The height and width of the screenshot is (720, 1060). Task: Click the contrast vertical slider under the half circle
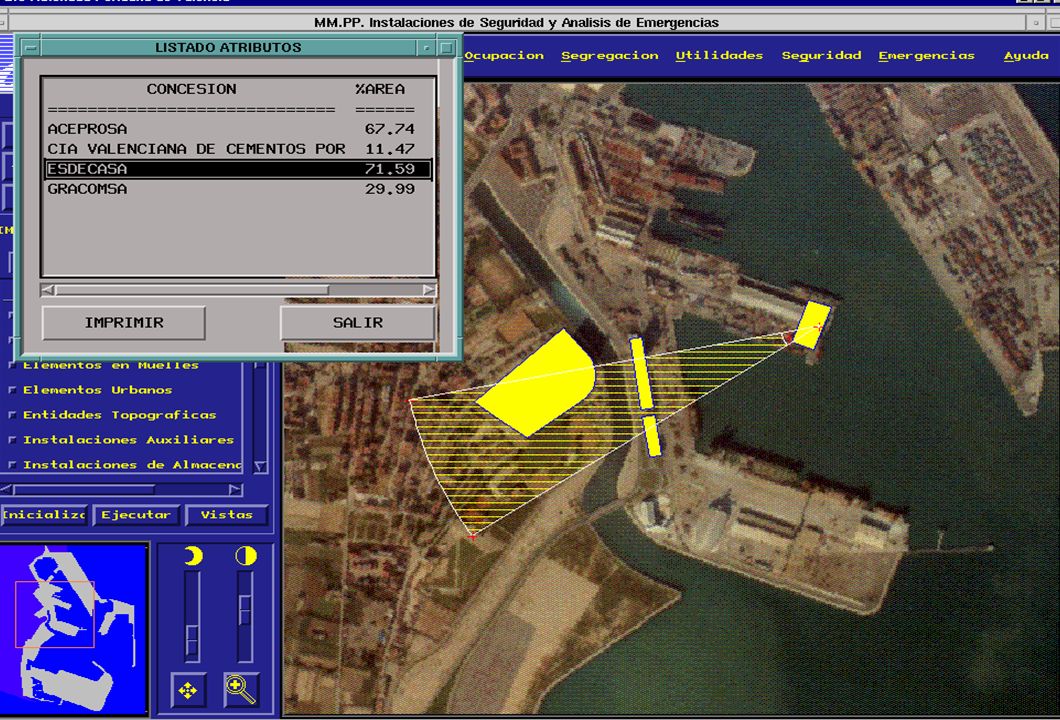click(x=245, y=617)
